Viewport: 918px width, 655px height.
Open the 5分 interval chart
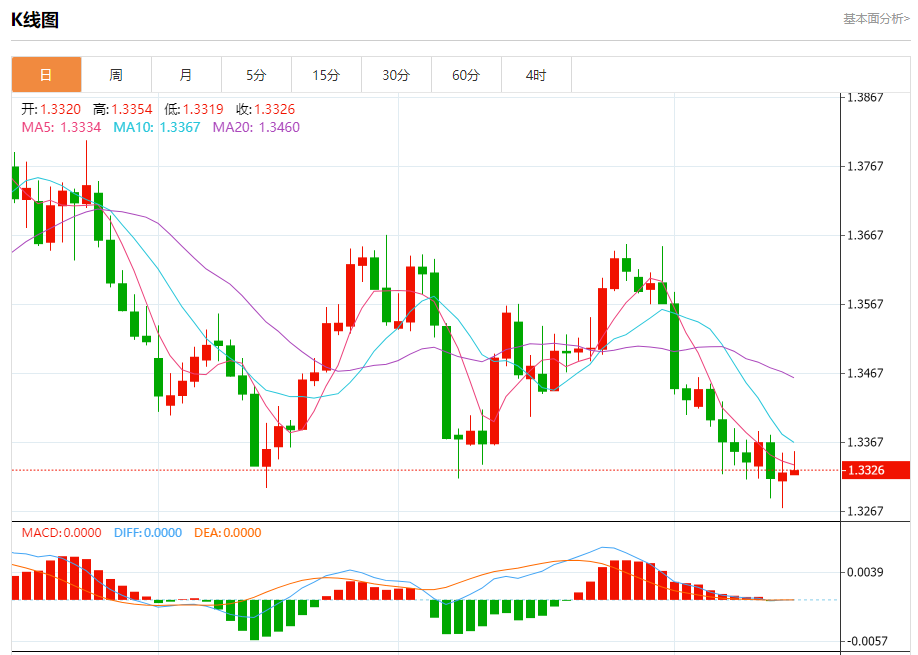click(256, 75)
